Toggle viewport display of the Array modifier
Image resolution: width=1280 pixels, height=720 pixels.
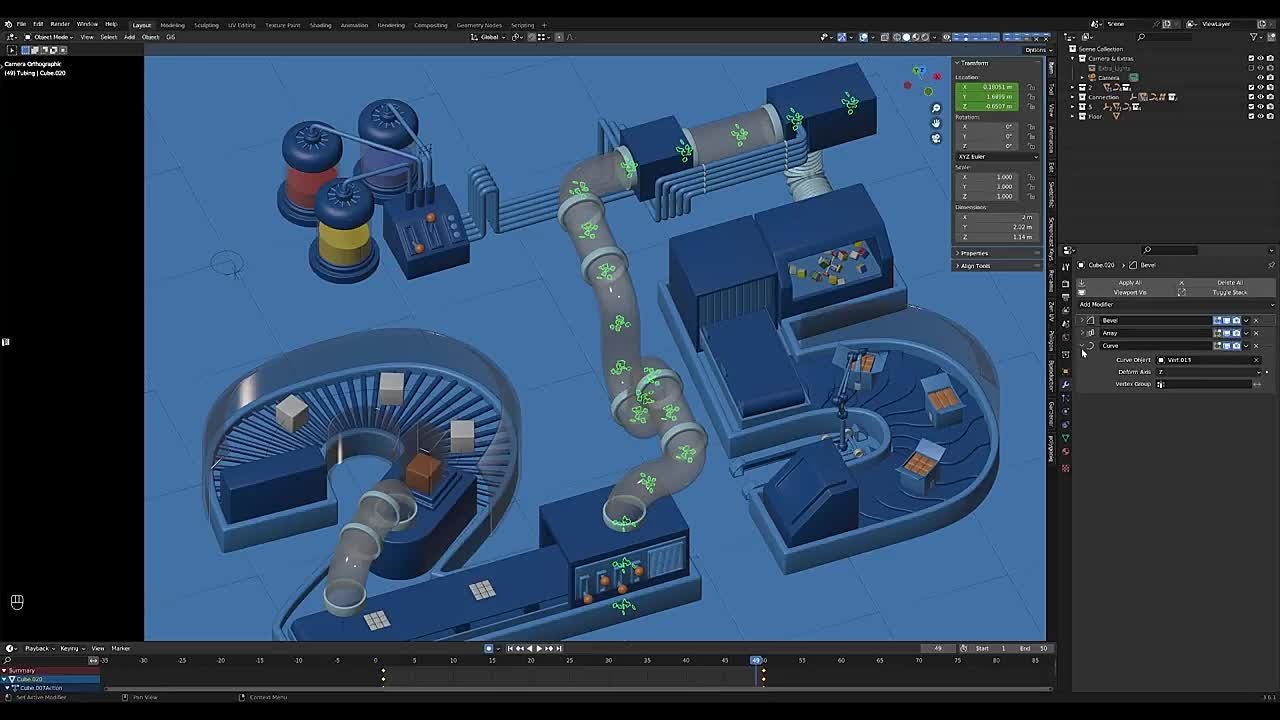[x=1228, y=333]
